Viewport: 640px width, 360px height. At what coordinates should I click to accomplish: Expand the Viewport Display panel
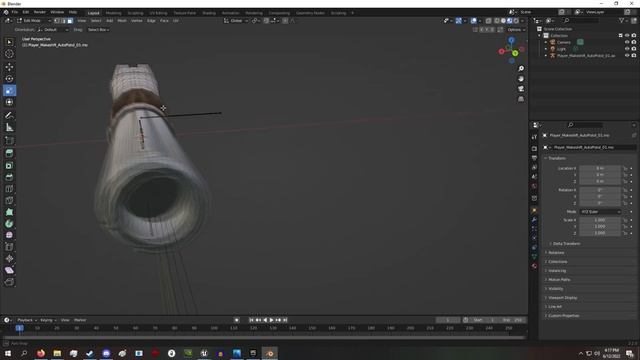pyautogui.click(x=562, y=298)
